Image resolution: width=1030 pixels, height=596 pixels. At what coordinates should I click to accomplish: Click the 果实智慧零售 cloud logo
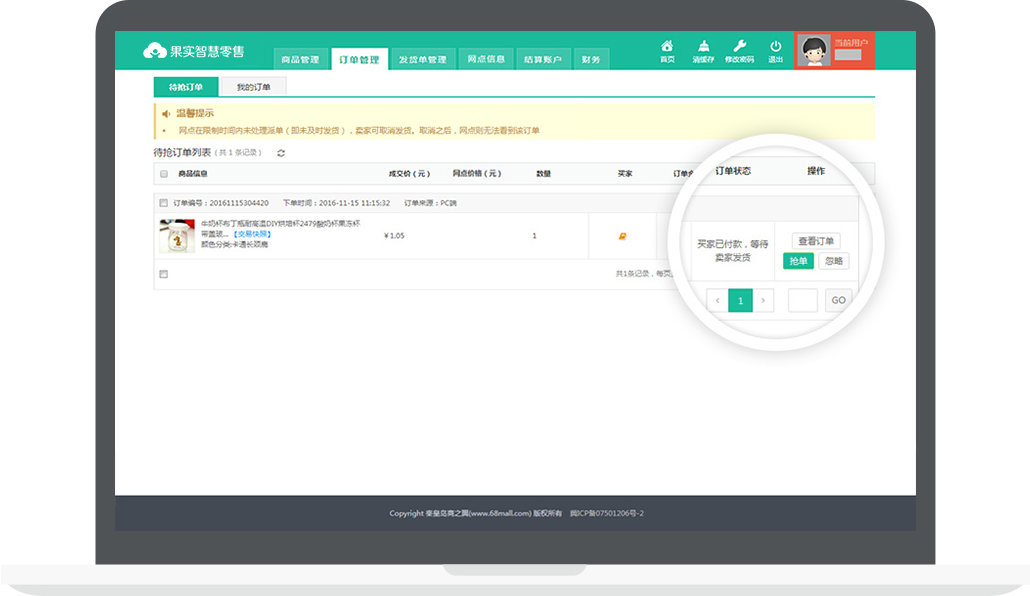pyautogui.click(x=155, y=51)
